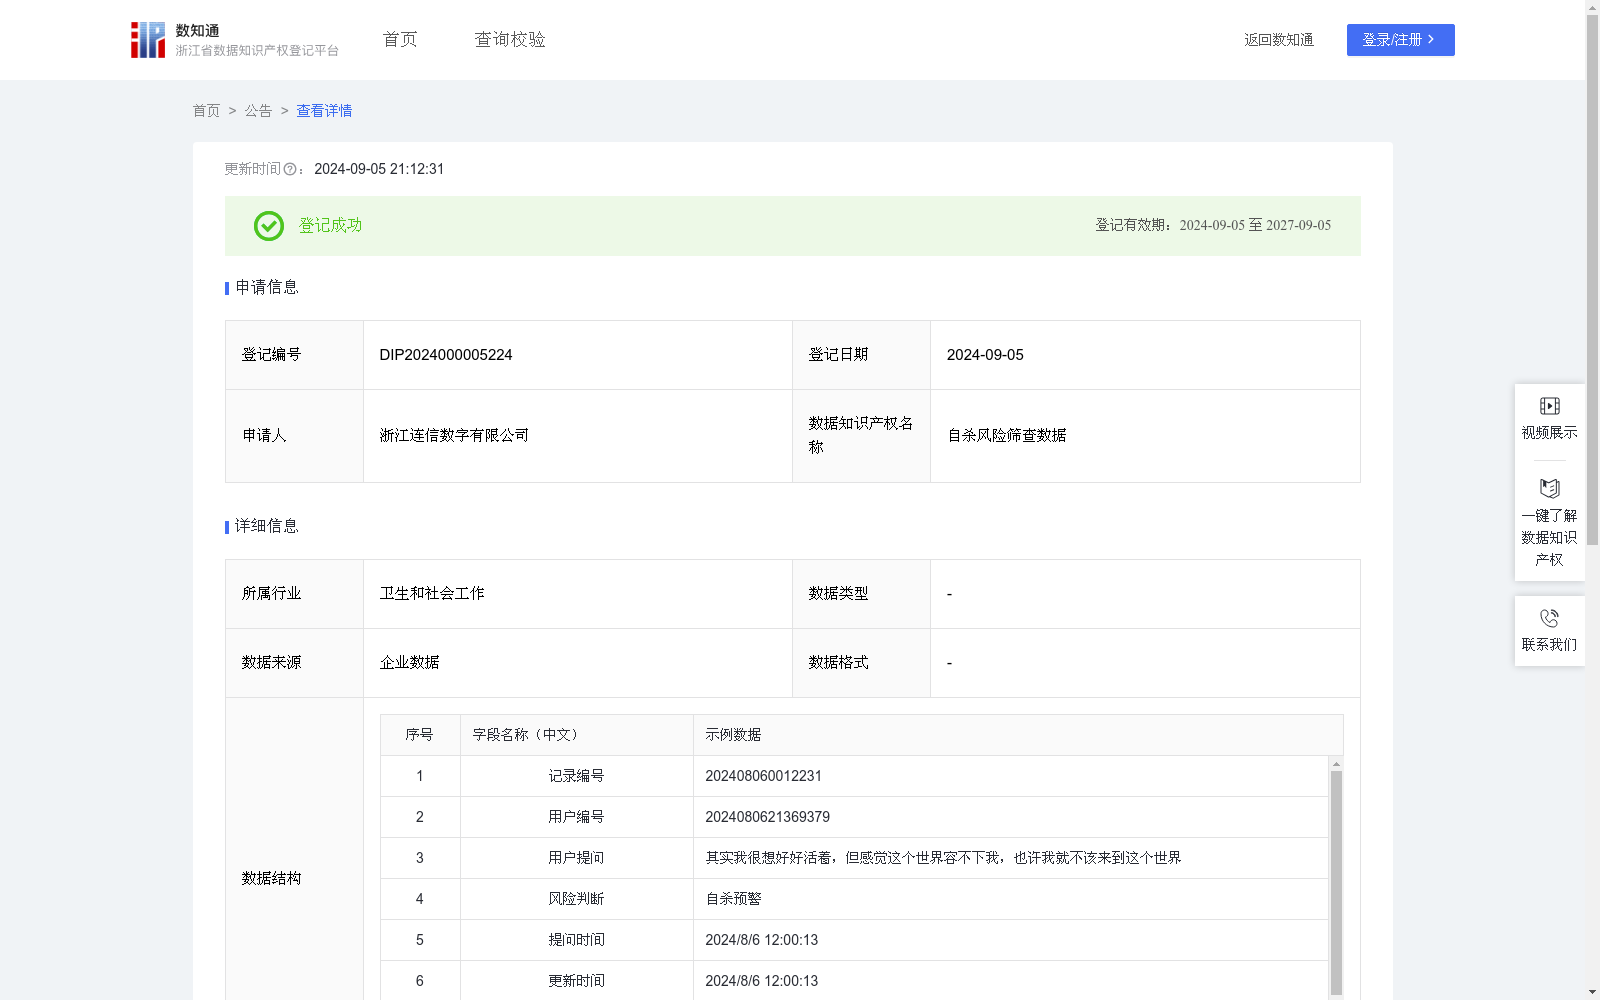
Task: Click the 首页 breadcrumb link
Action: (206, 111)
